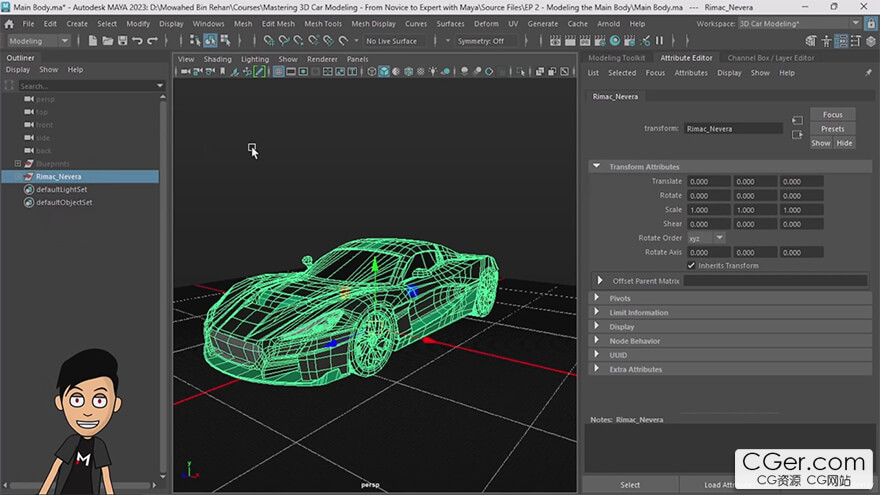This screenshot has width=880, height=495.
Task: Open the Hypershade circular icon
Action: tap(615, 41)
